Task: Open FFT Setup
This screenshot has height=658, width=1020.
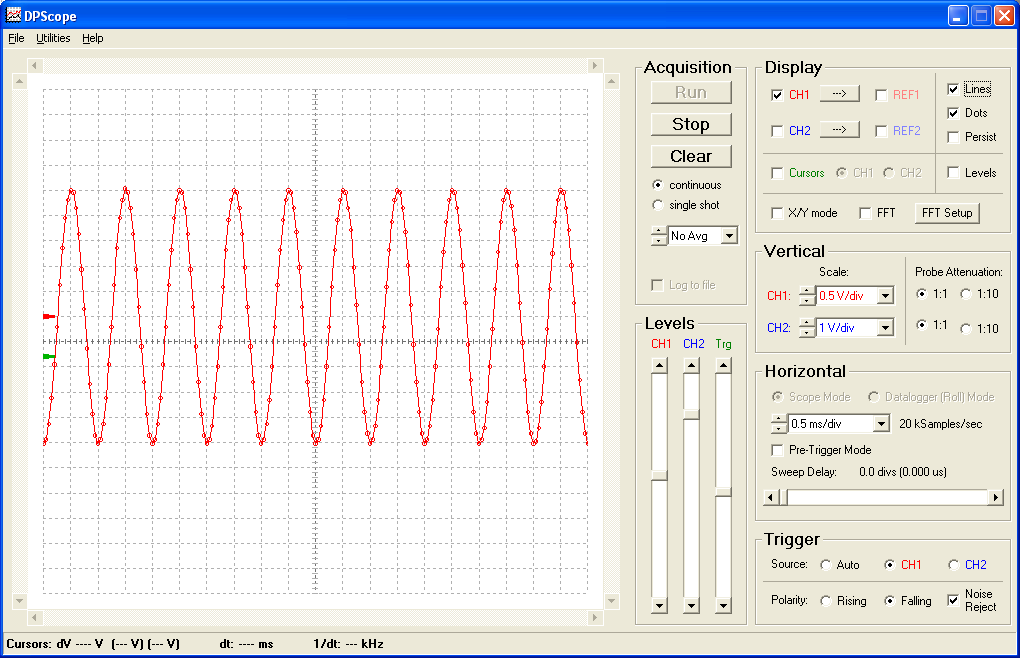Action: pos(946,212)
